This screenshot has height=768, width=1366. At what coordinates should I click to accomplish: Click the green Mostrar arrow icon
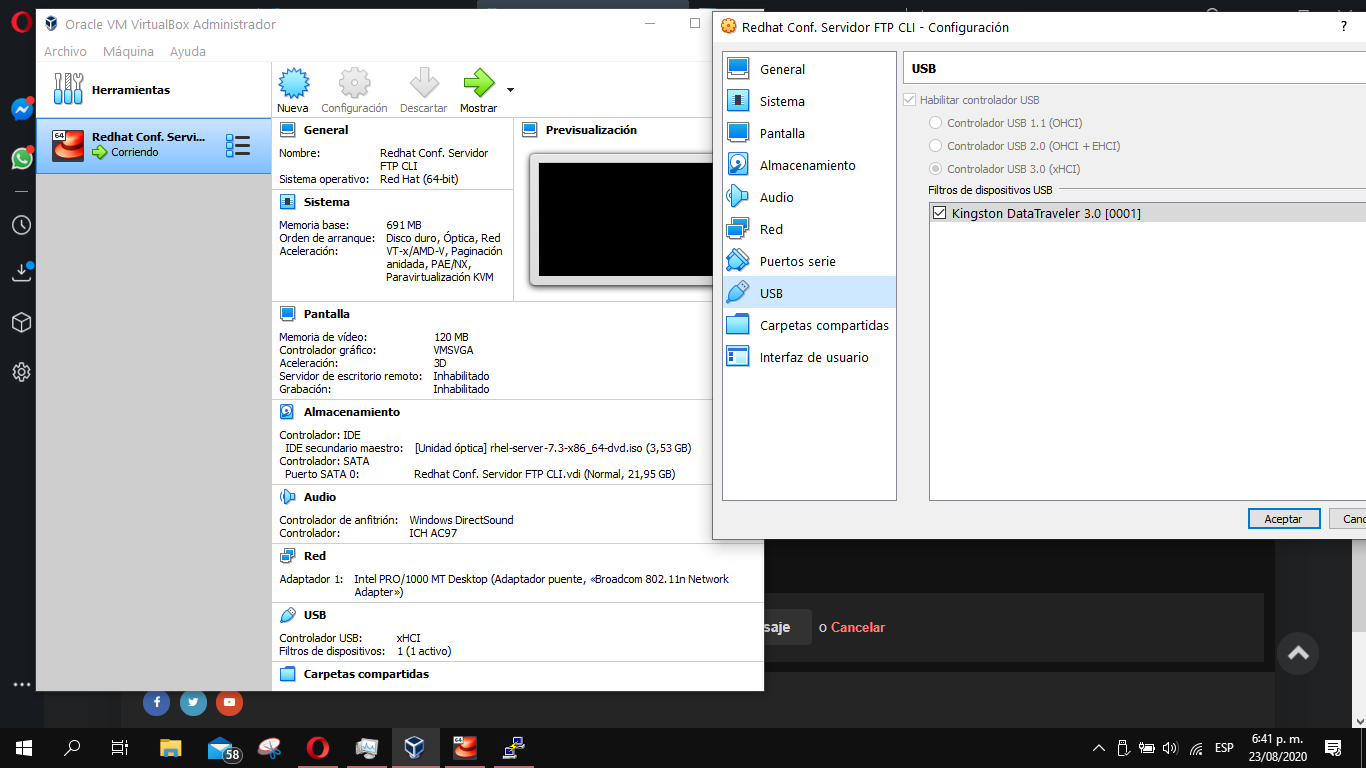point(479,84)
